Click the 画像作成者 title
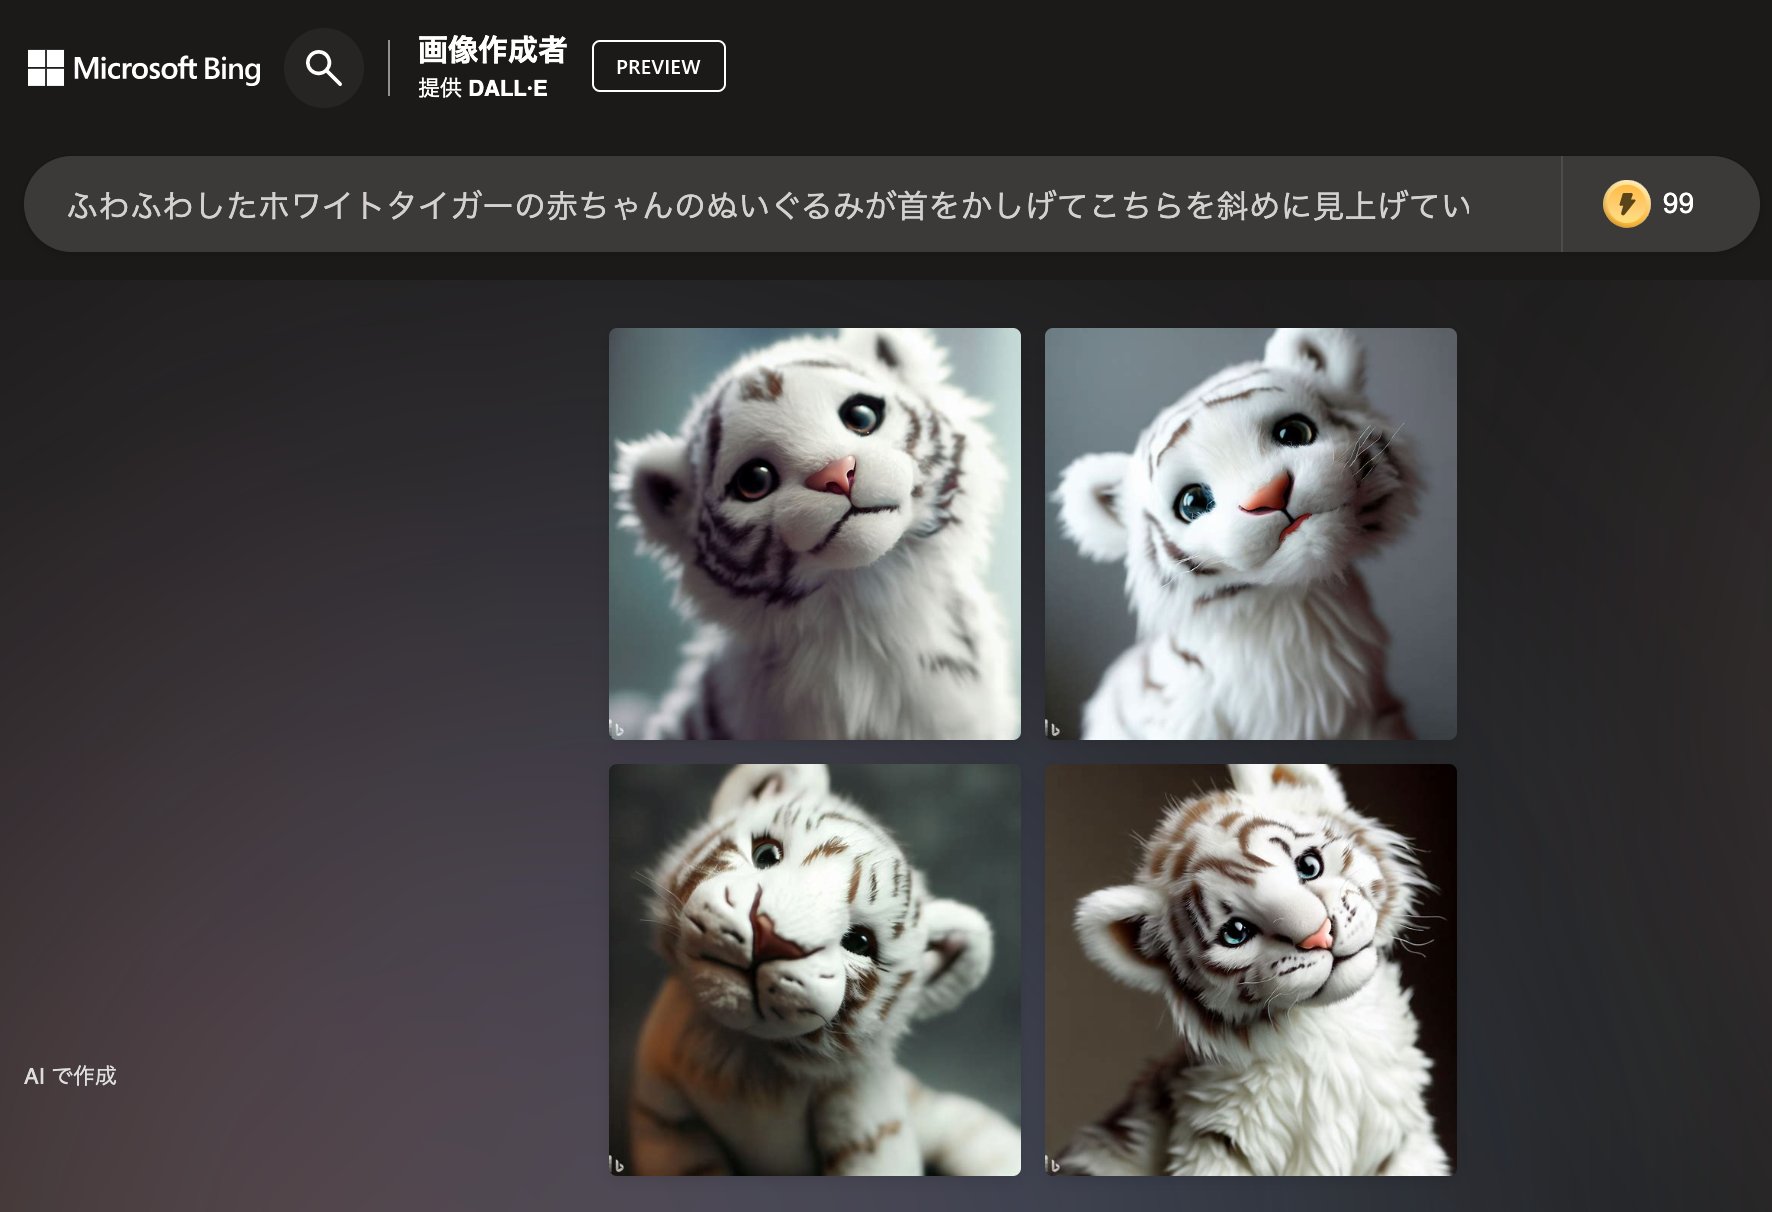Viewport: 1772px width, 1212px height. [492, 50]
